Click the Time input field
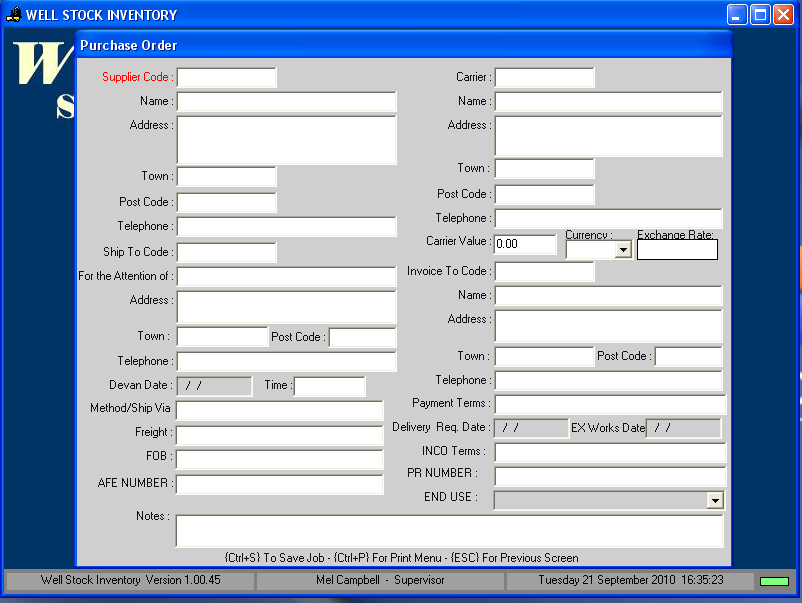 click(330, 386)
